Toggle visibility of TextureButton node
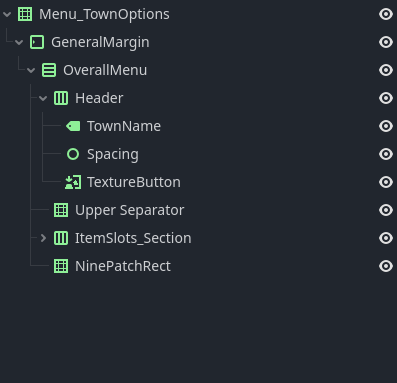The image size is (397, 383). click(x=386, y=182)
